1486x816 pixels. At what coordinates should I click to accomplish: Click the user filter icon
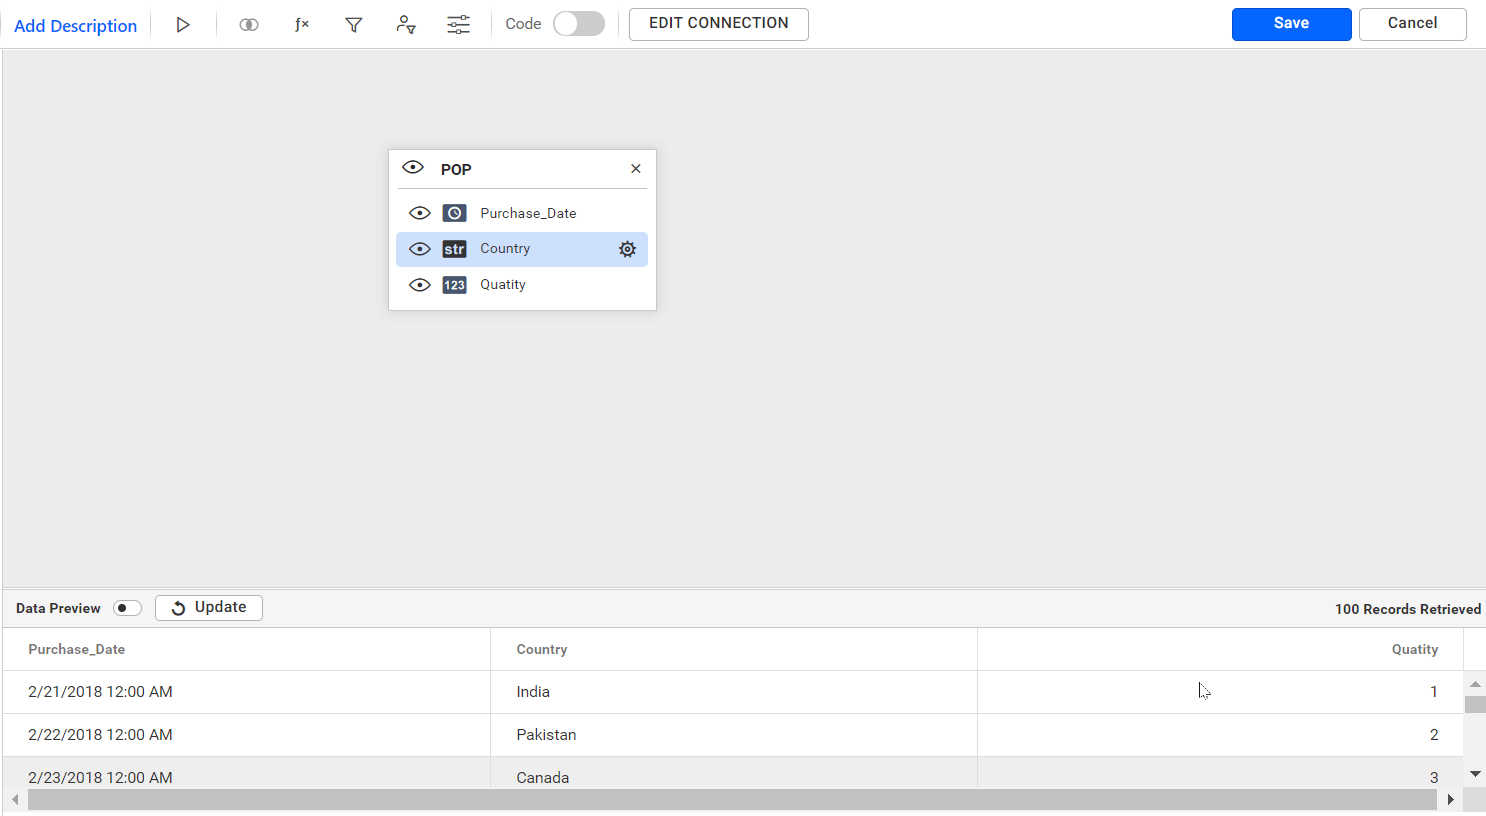tap(406, 24)
